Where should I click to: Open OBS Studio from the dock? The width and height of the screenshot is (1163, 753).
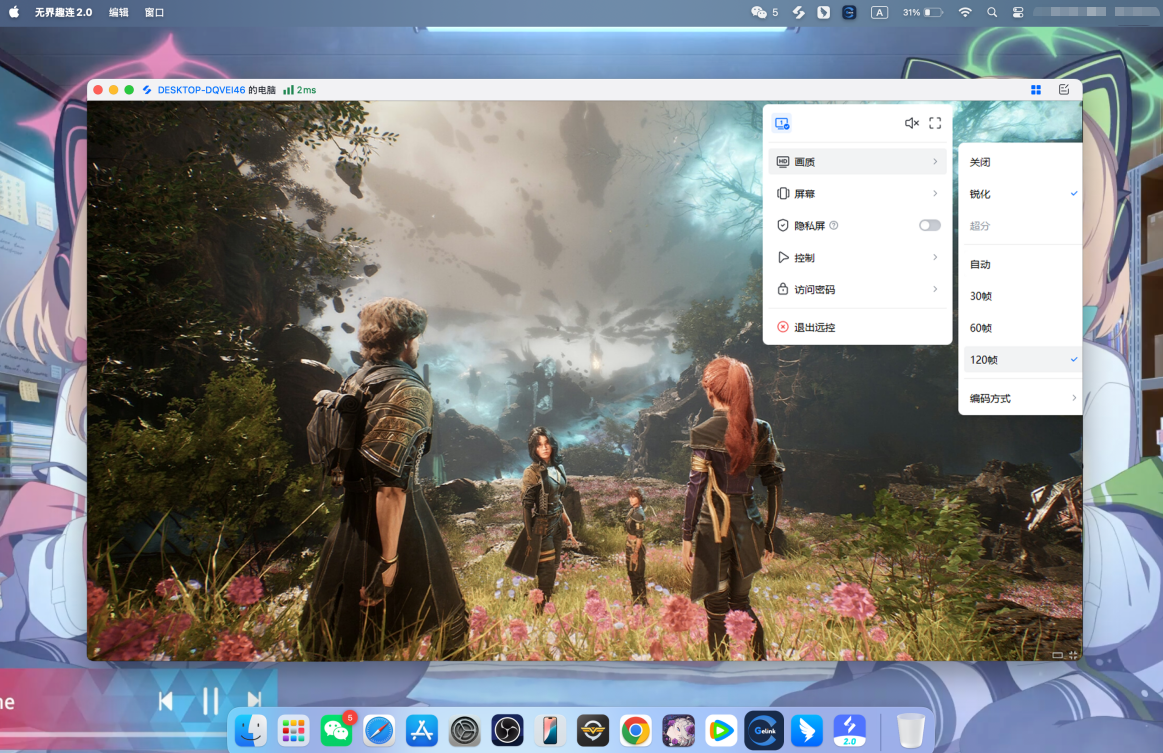click(x=507, y=731)
